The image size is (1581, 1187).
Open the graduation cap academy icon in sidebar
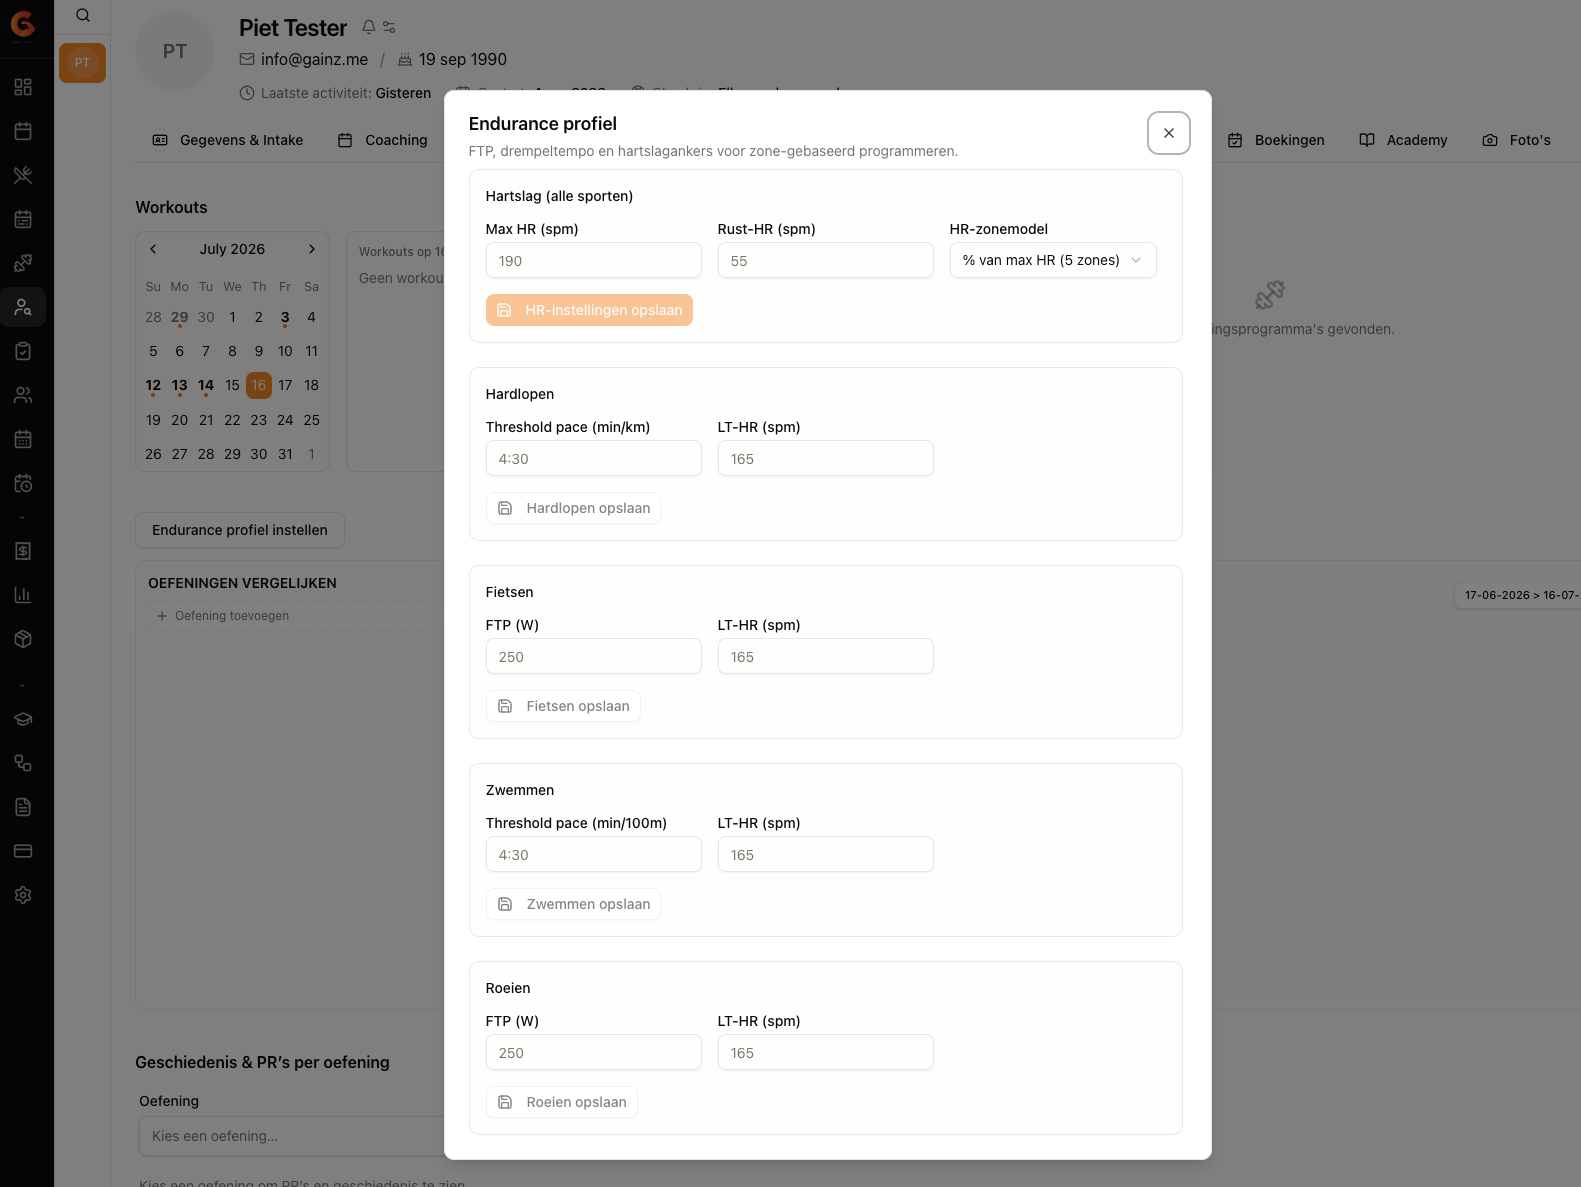pyautogui.click(x=23, y=719)
